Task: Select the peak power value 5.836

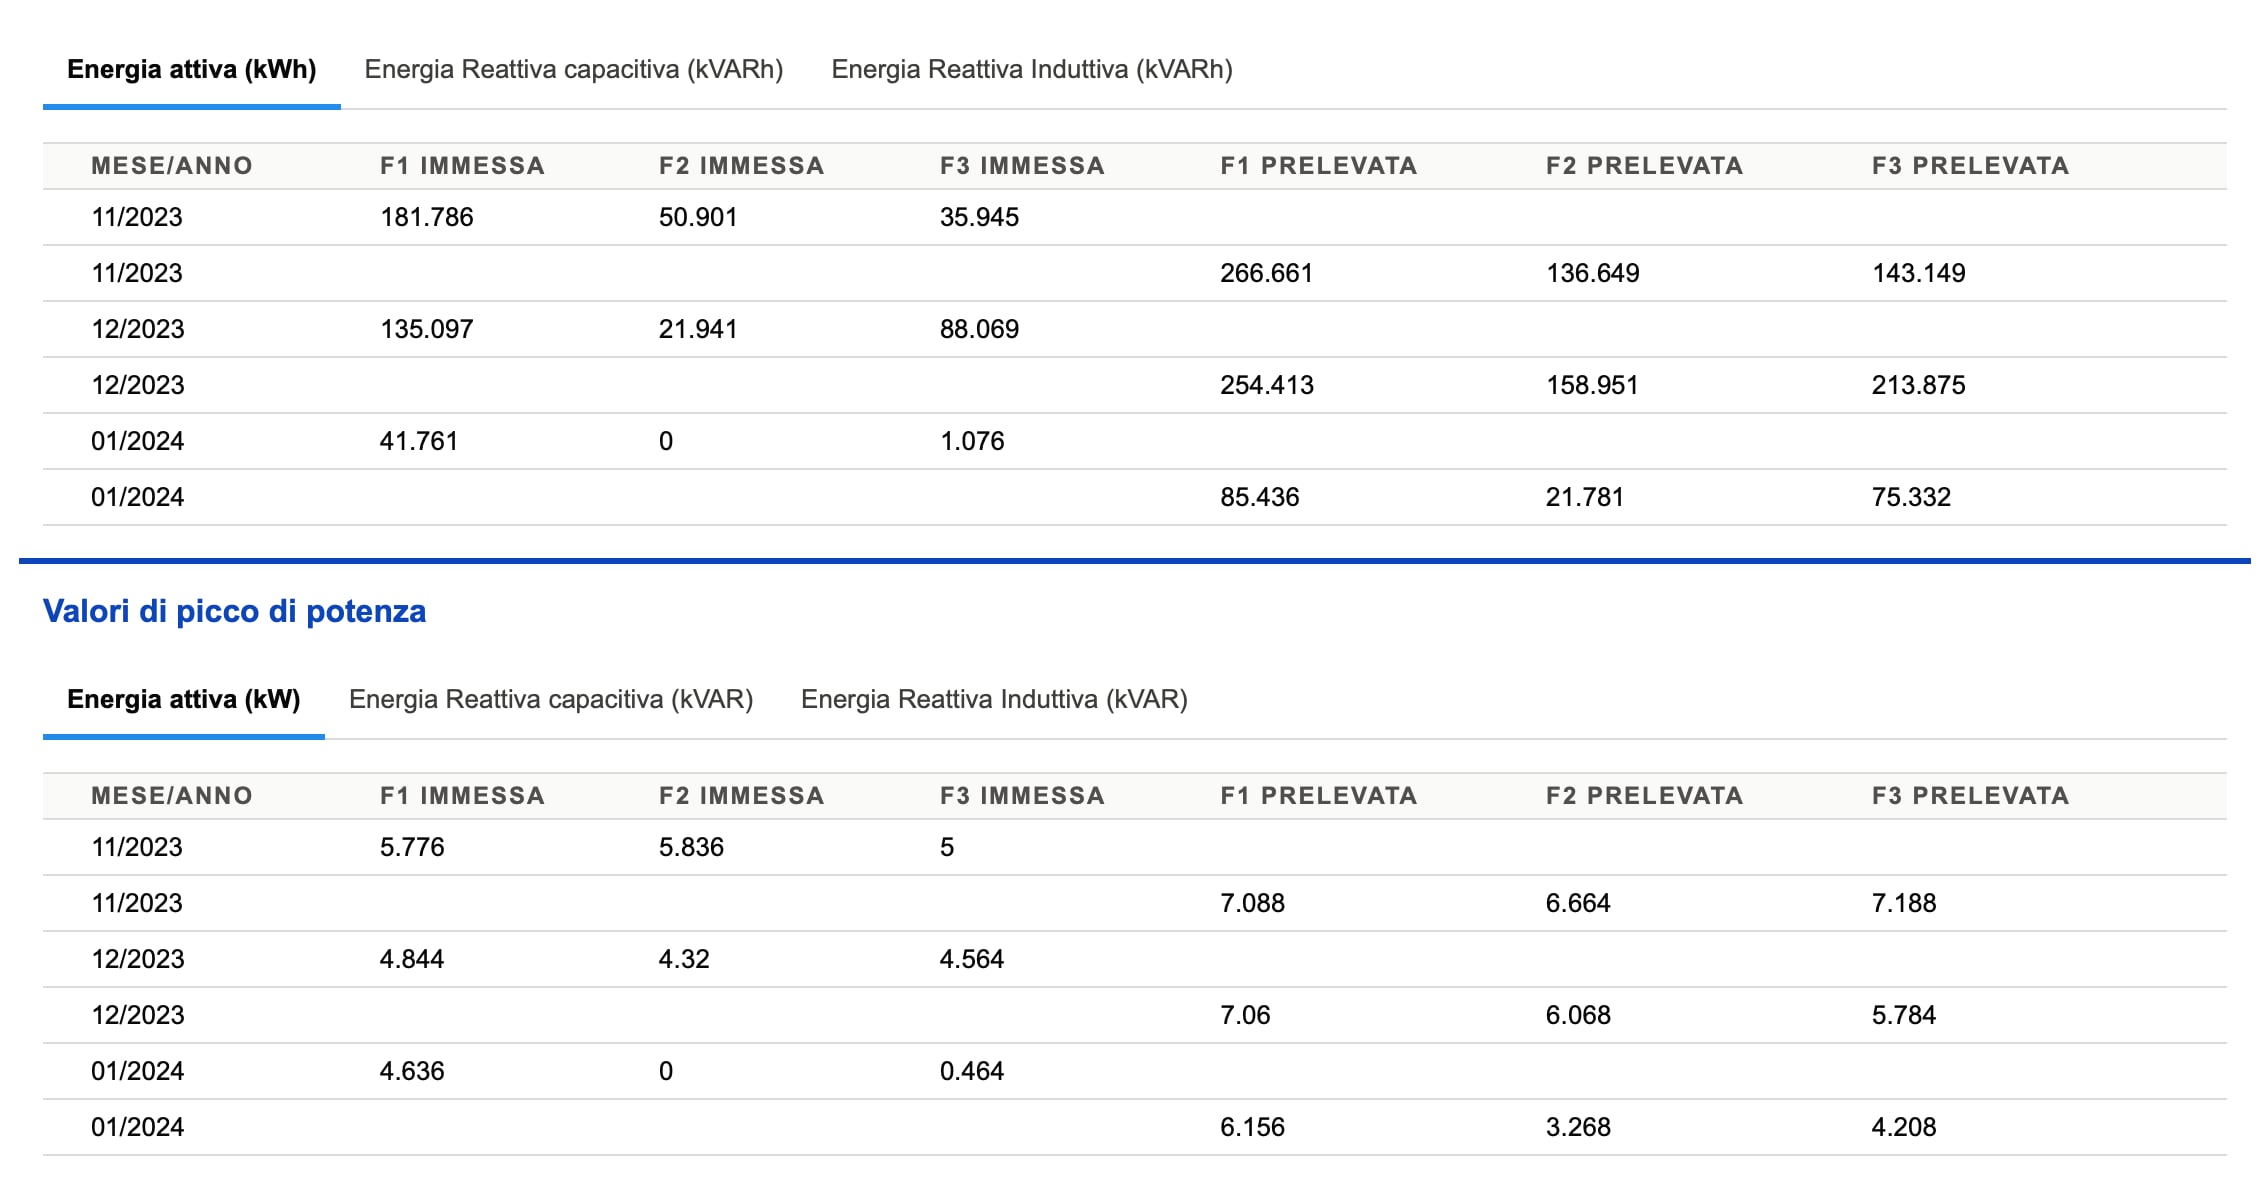Action: click(x=691, y=847)
